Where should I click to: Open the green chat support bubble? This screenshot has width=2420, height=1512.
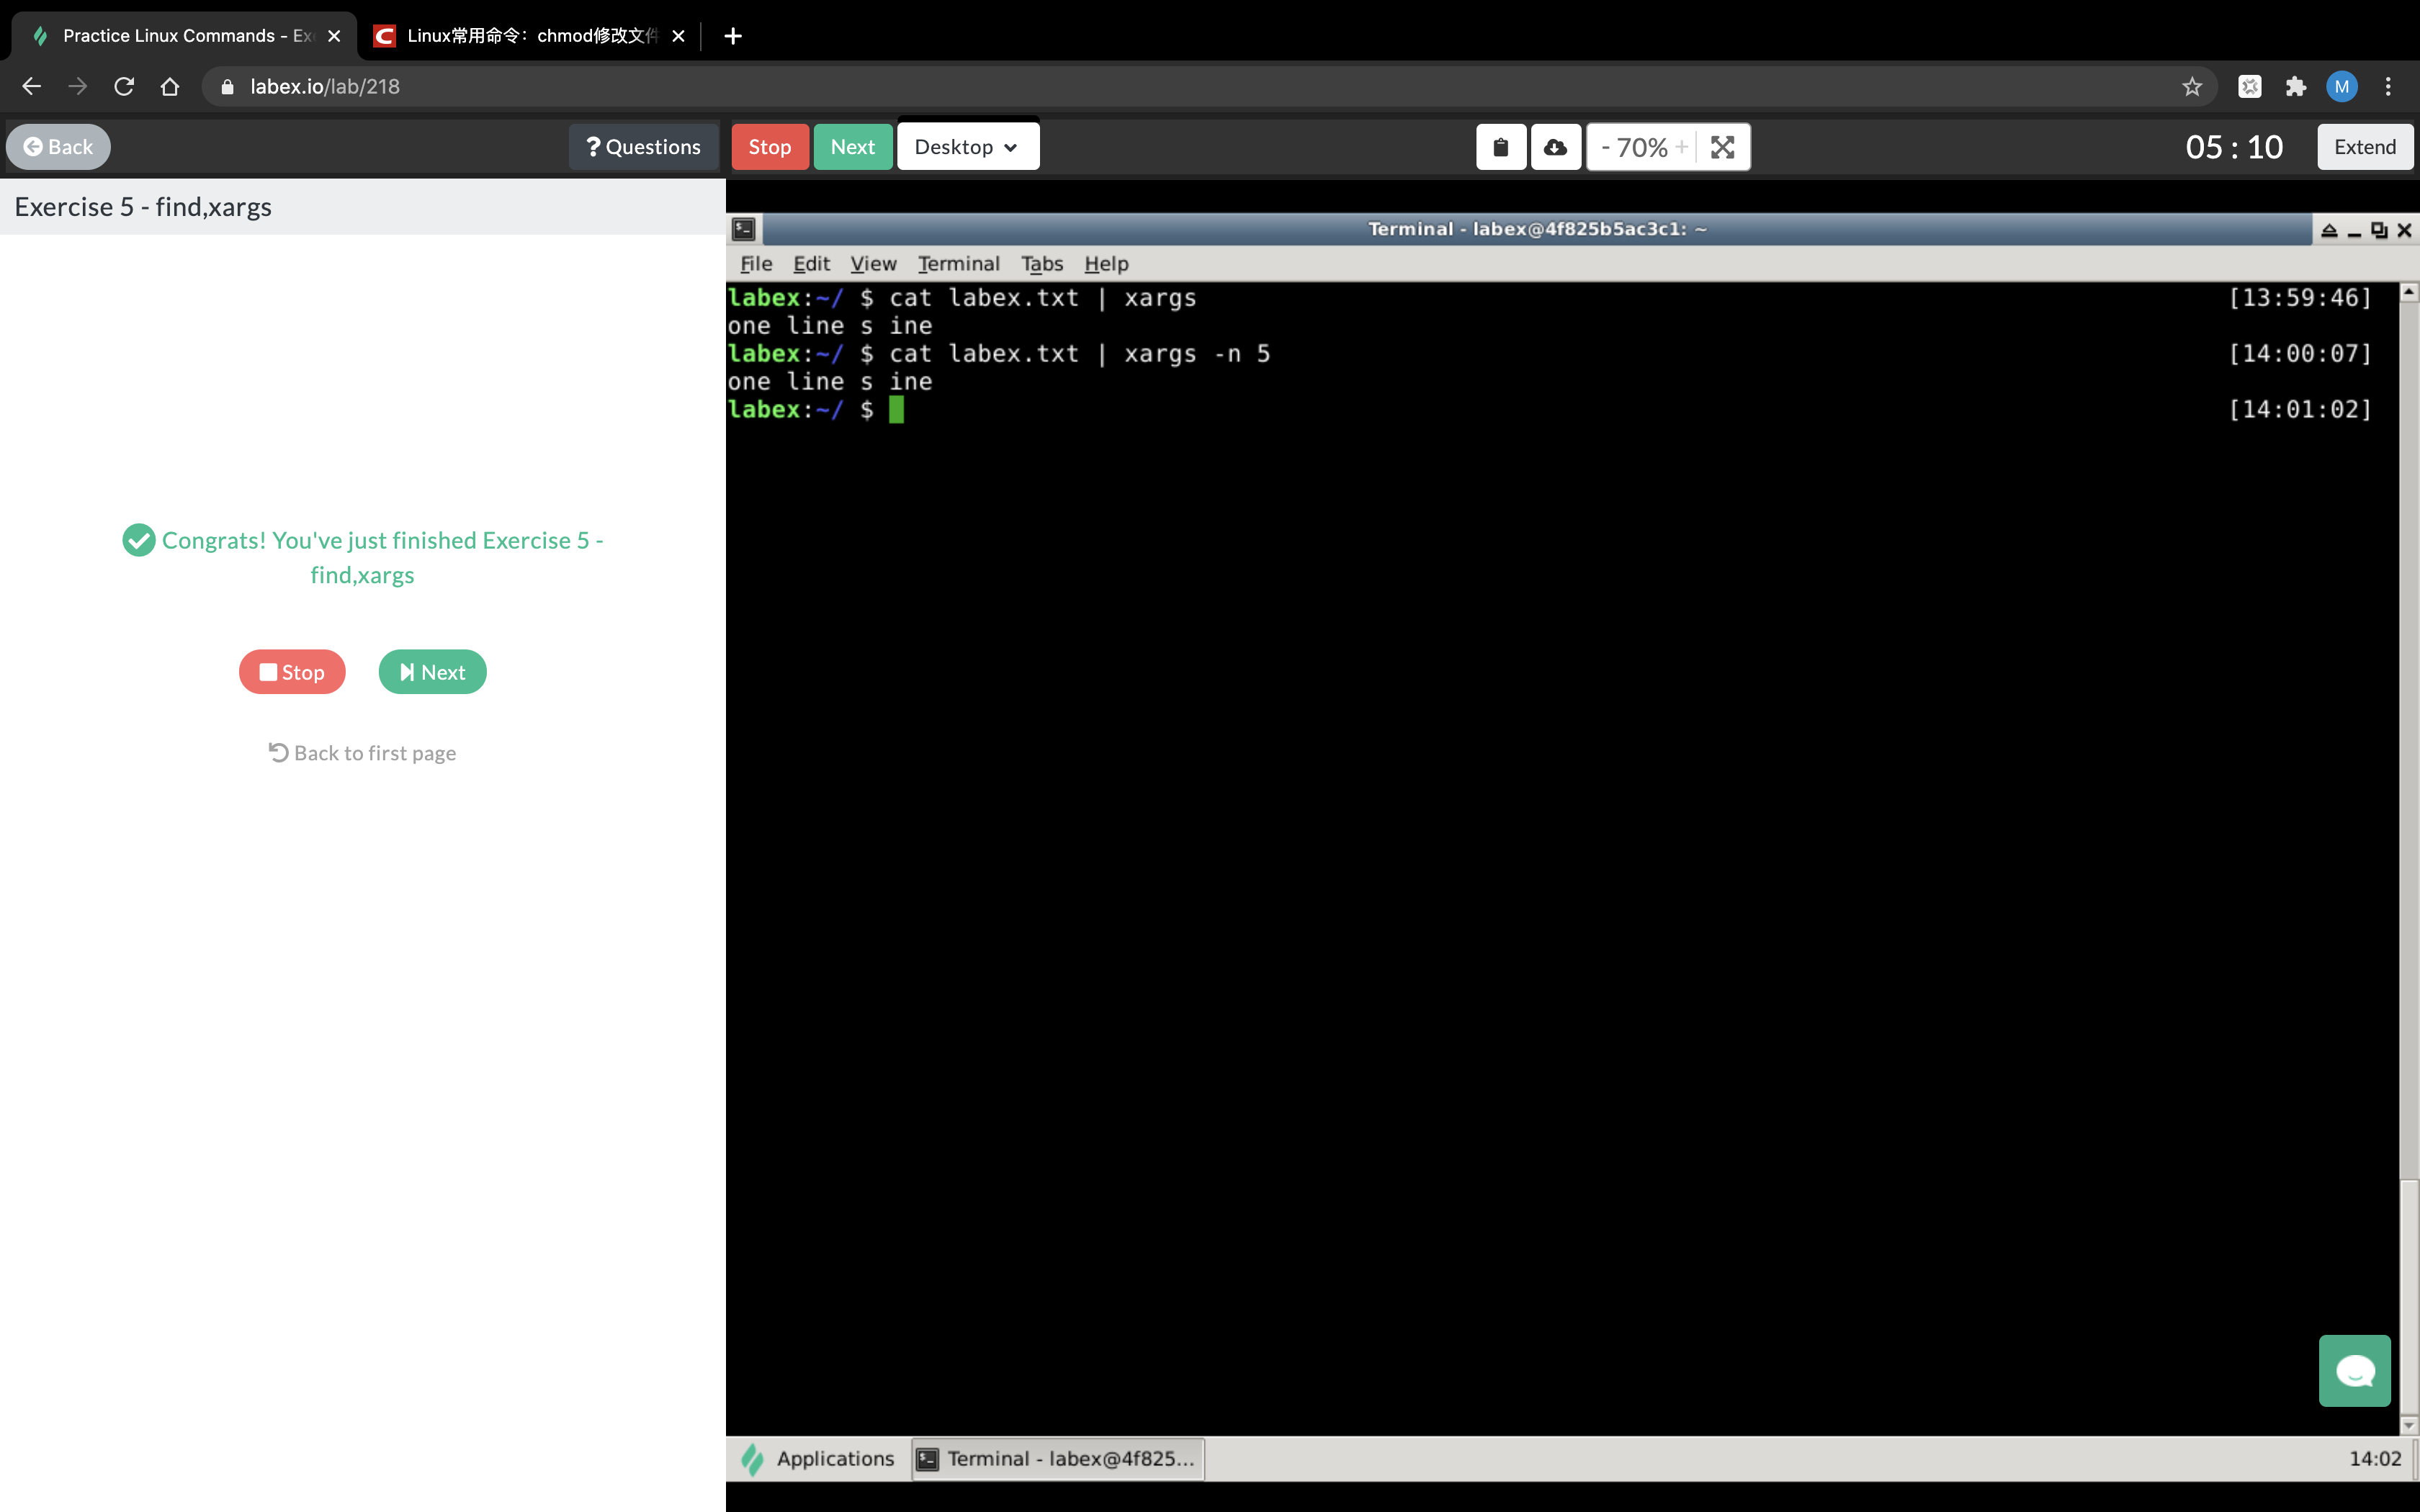(x=2354, y=1371)
